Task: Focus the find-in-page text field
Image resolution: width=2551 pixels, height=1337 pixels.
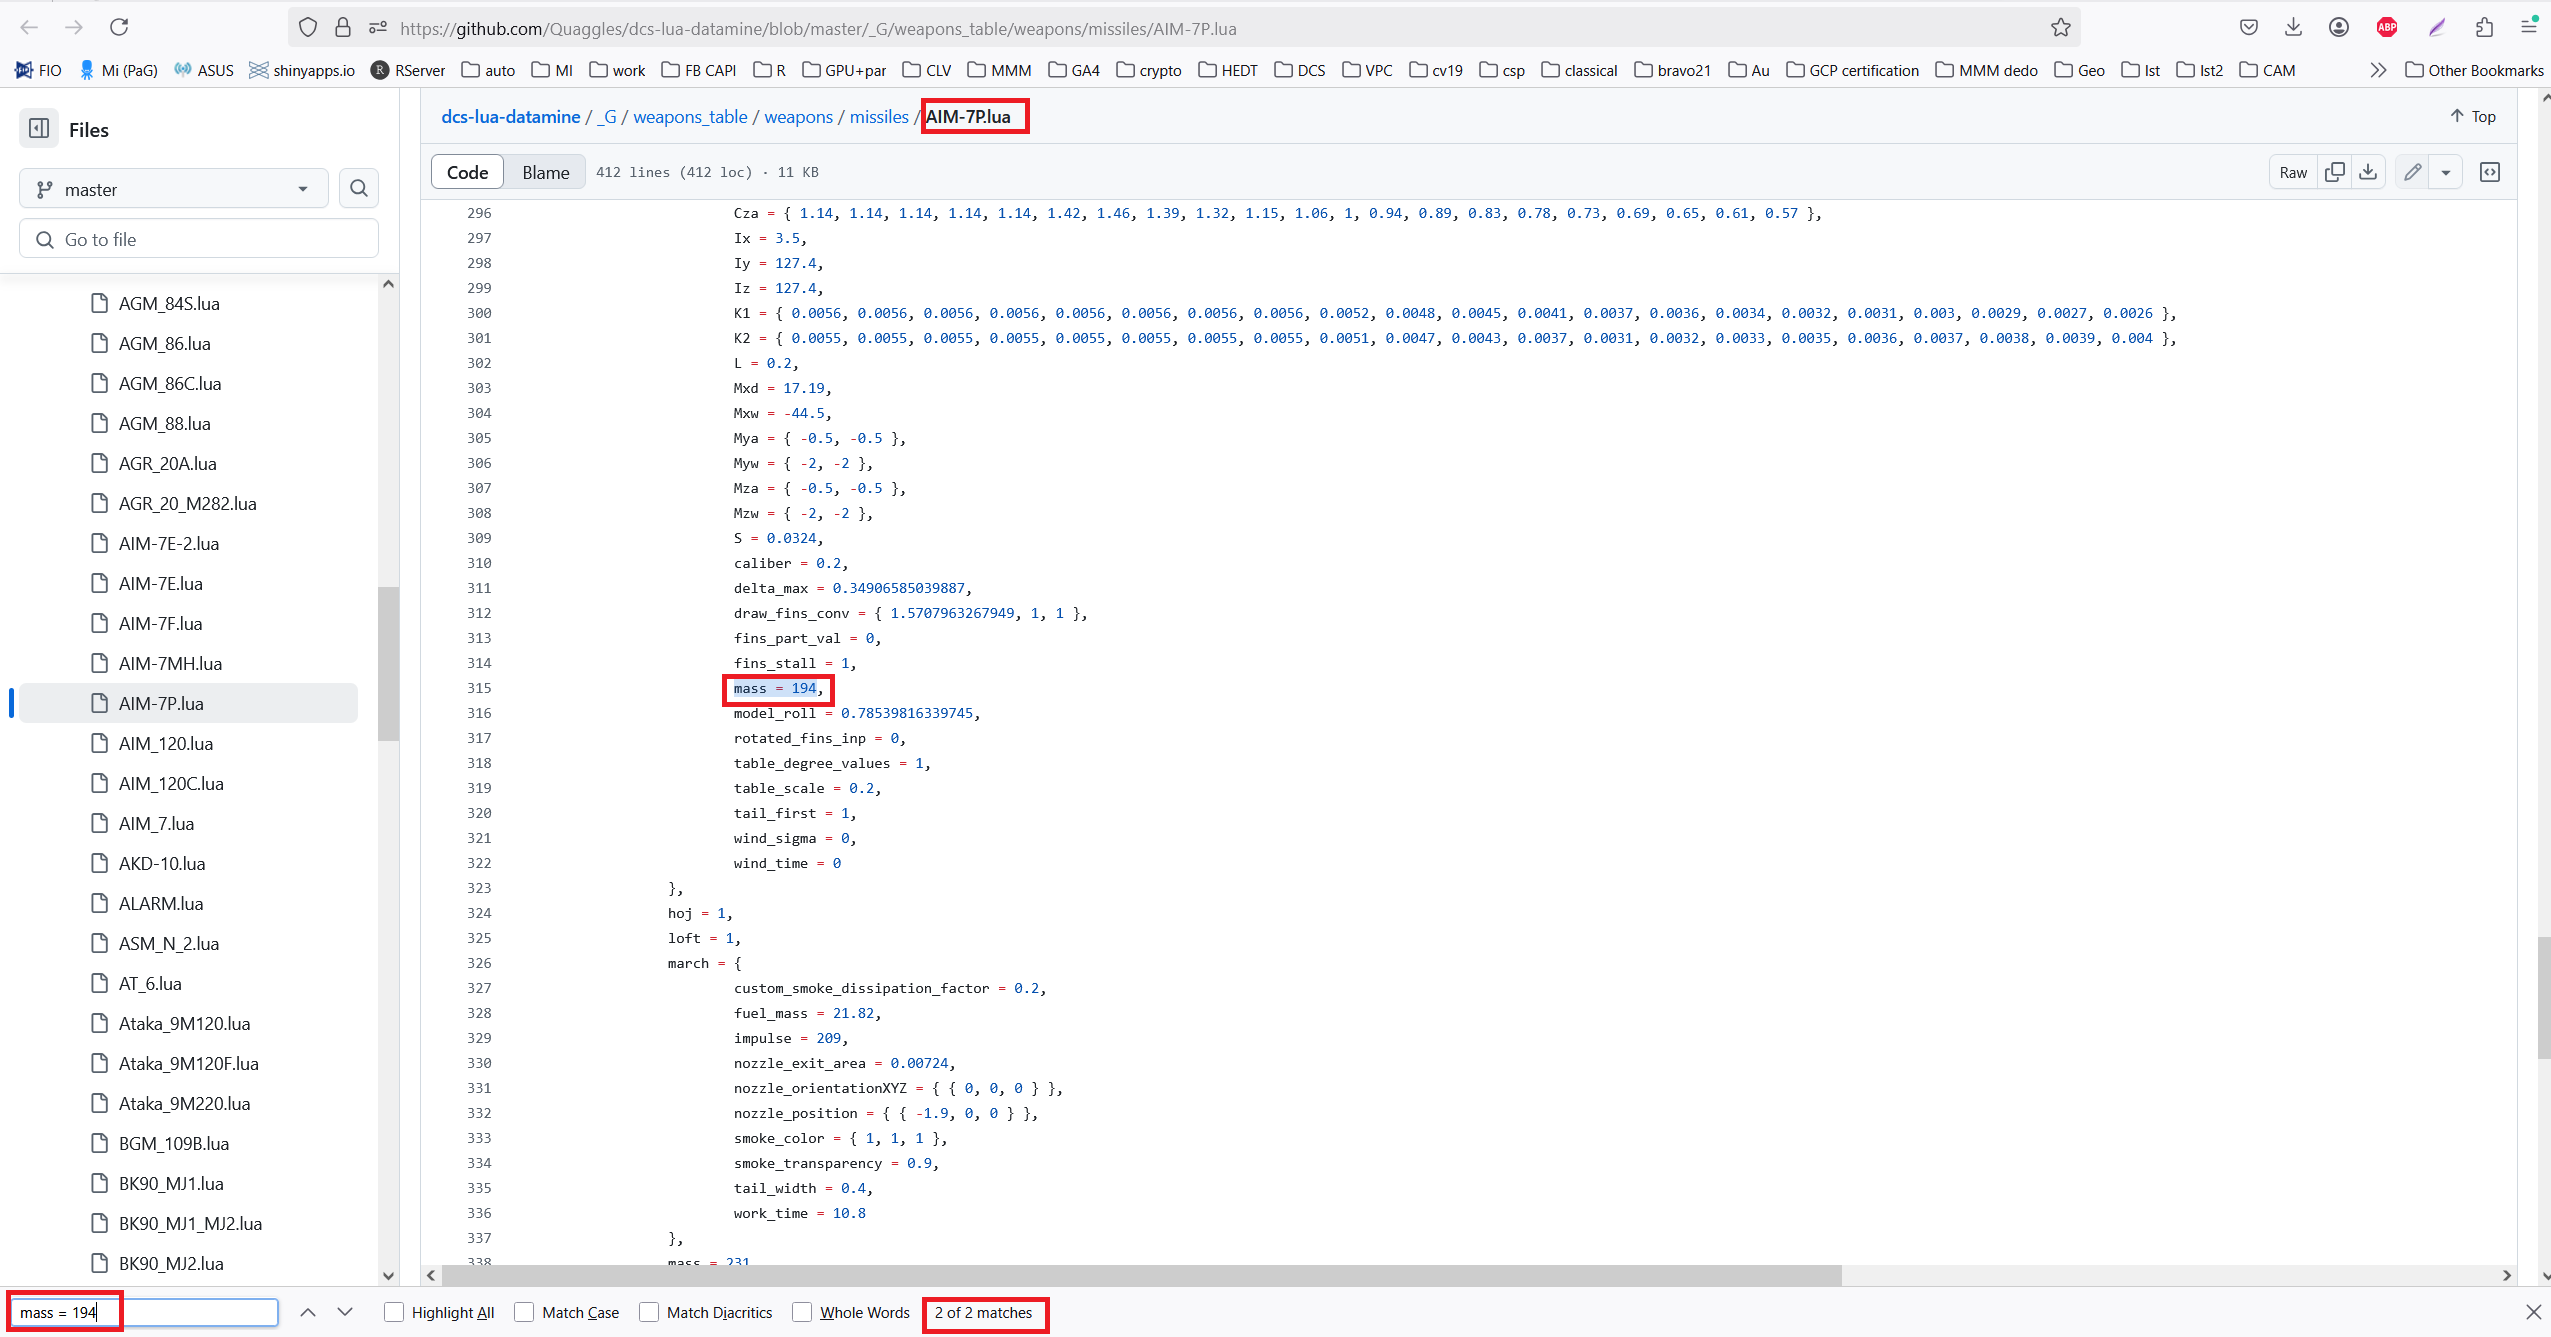Action: point(144,1312)
